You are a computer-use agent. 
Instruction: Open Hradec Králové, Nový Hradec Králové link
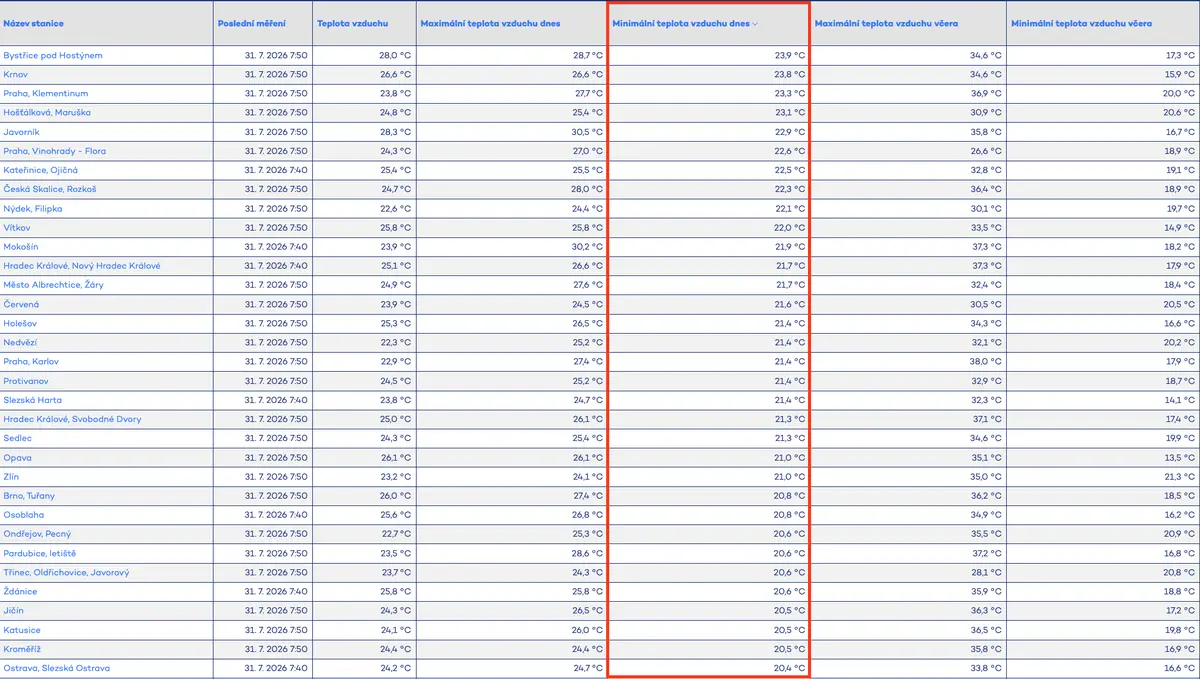click(x=82, y=266)
